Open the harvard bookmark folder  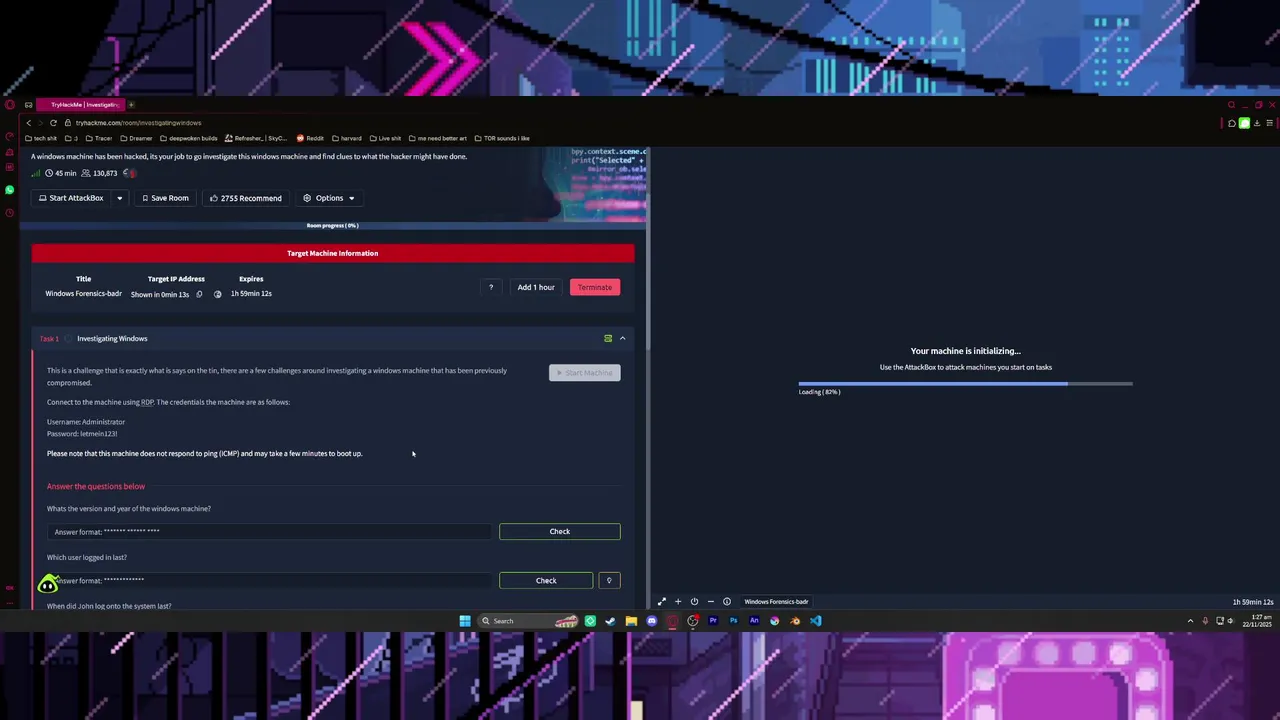(x=346, y=138)
